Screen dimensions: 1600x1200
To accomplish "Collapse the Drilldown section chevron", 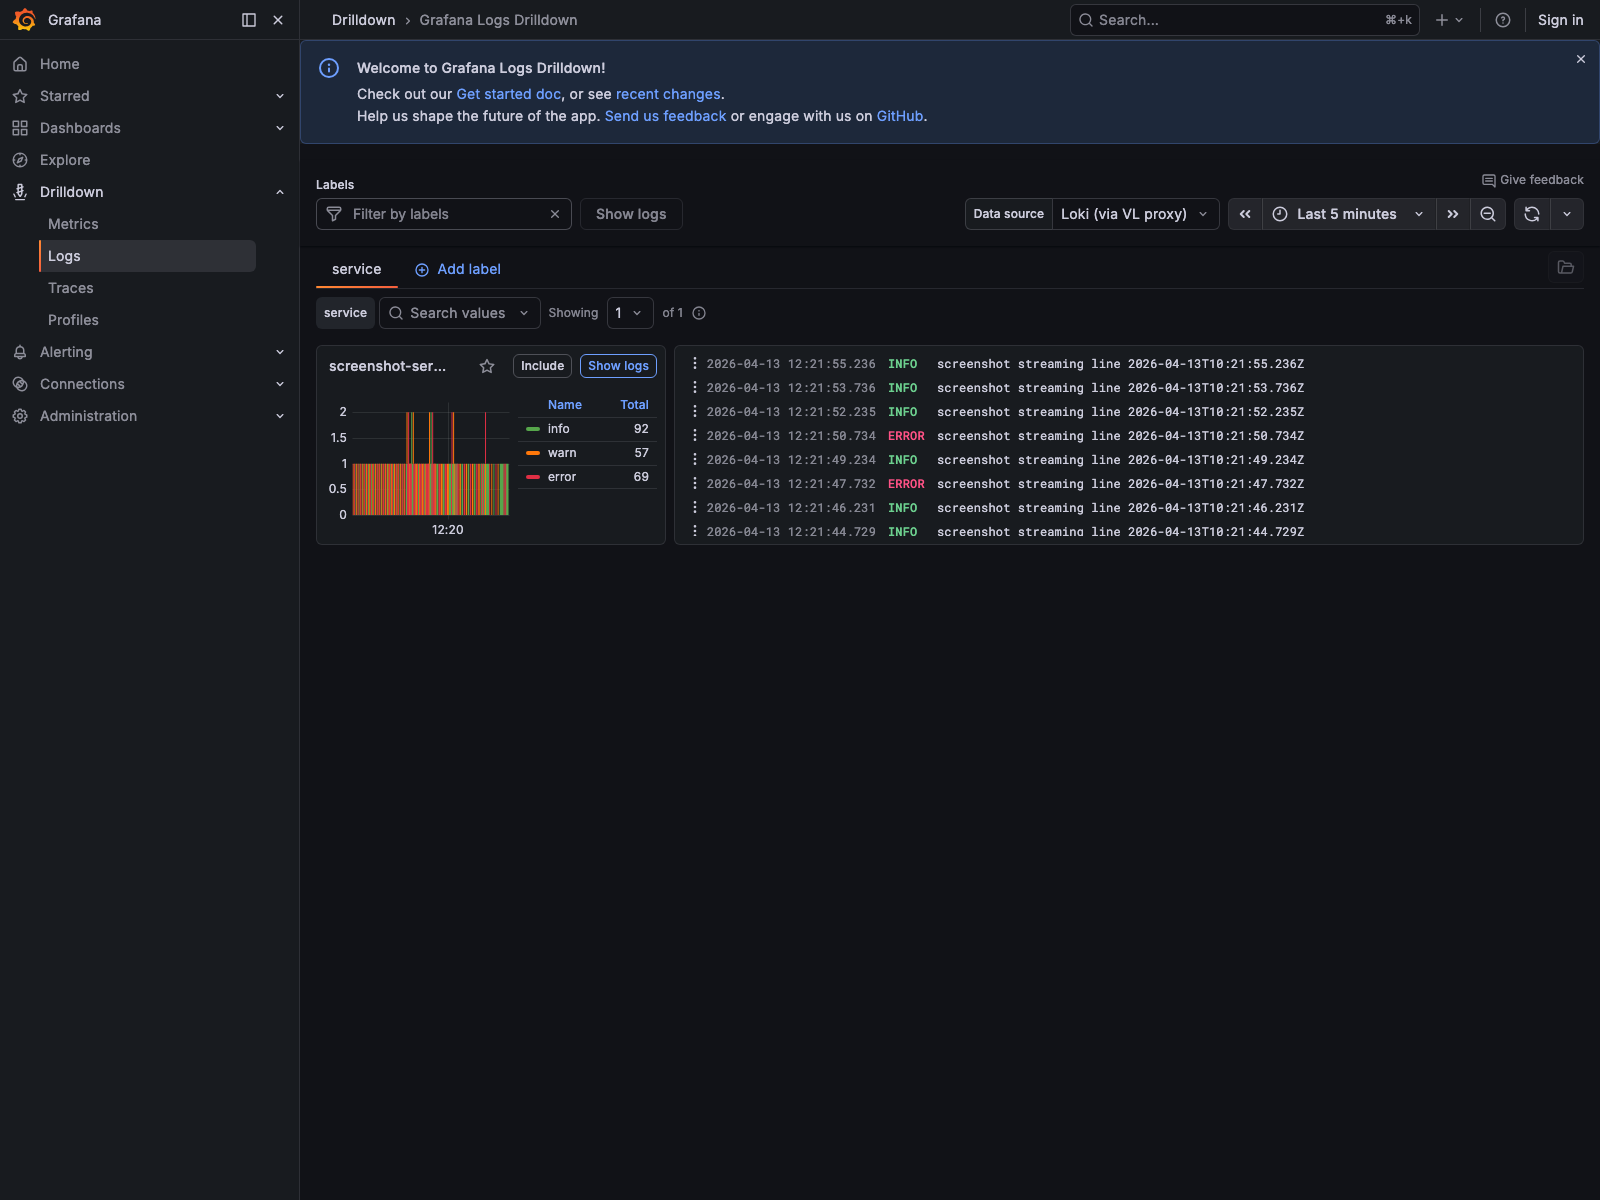I will [280, 192].
